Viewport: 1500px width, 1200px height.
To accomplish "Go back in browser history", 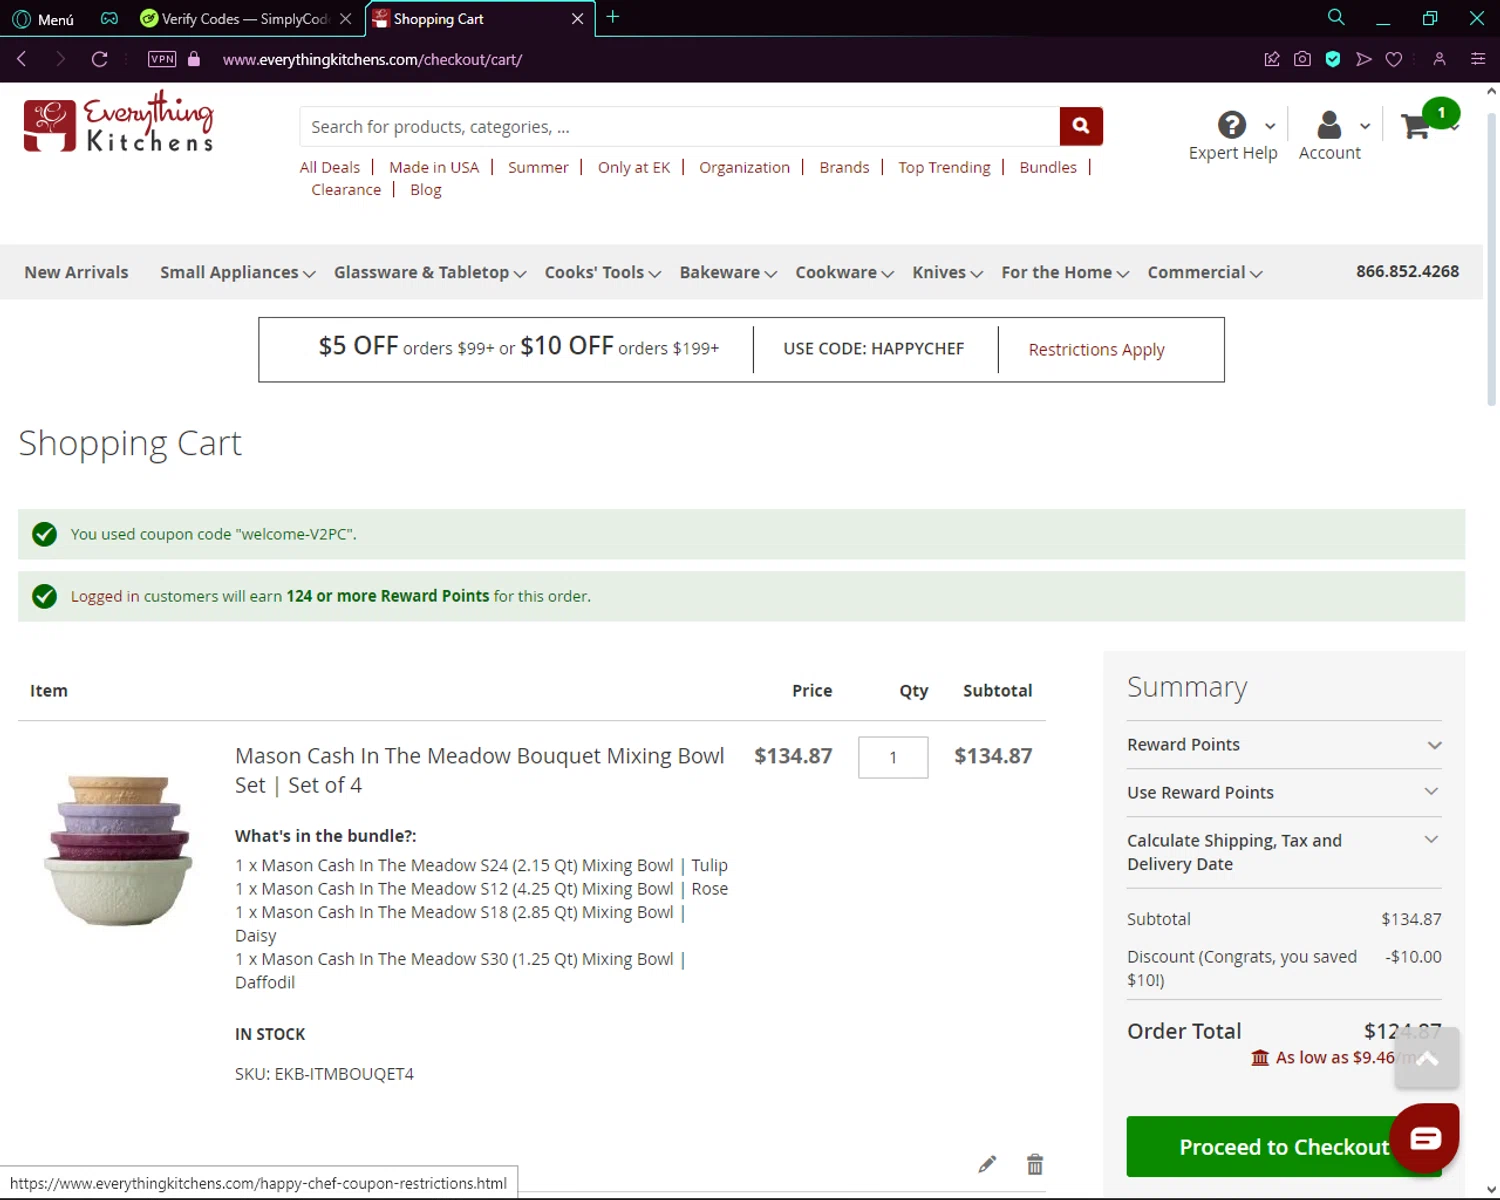I will coord(21,59).
